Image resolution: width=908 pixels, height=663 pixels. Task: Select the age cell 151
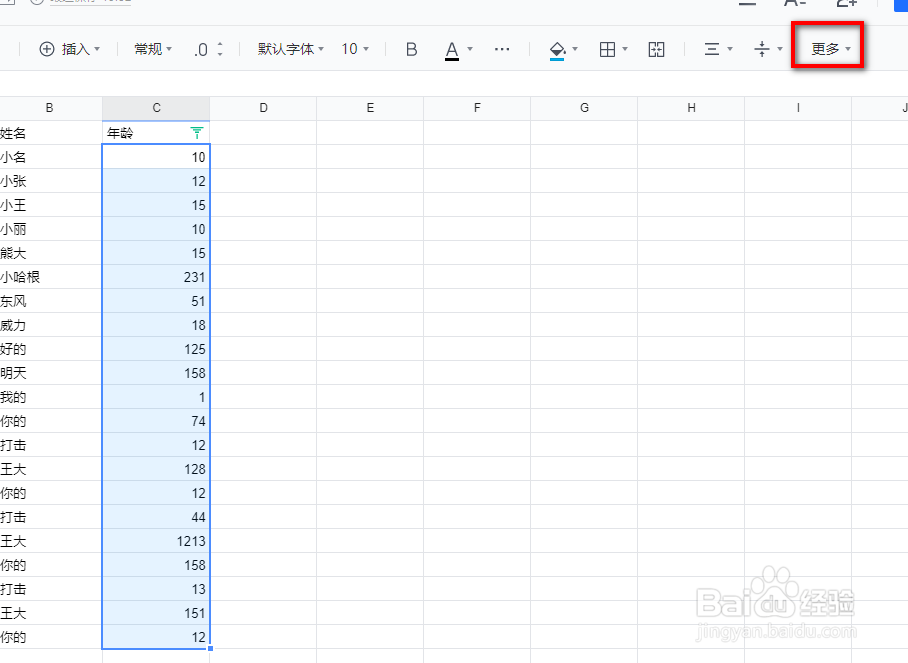tap(156, 614)
